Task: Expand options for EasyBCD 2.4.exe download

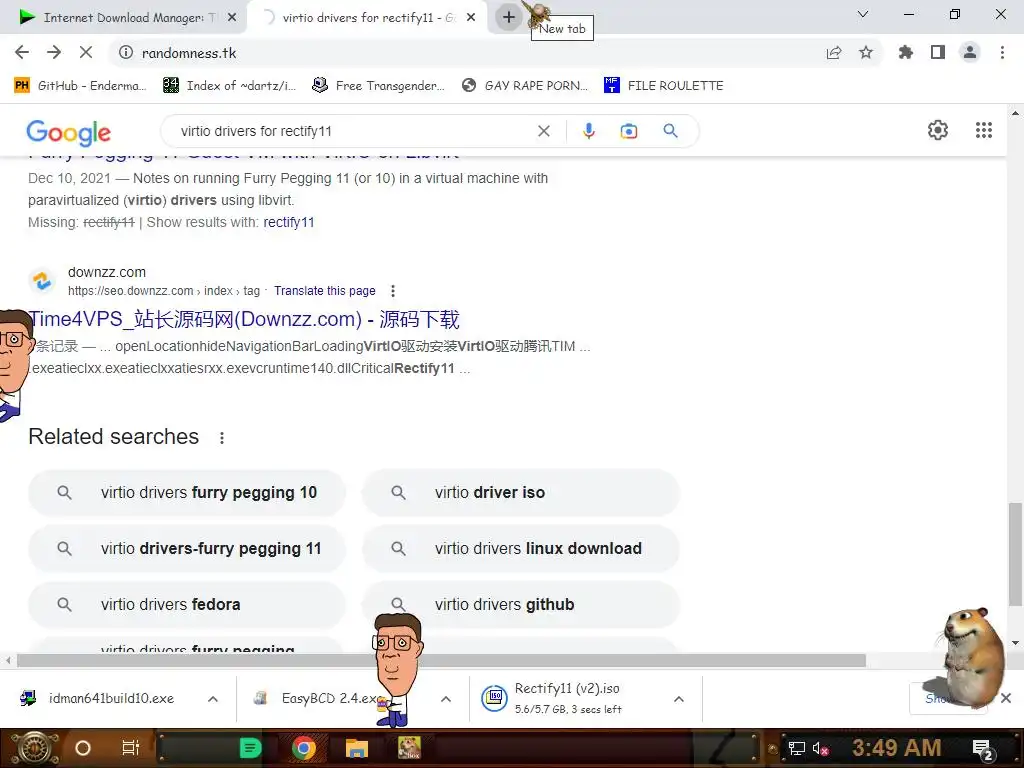Action: [x=446, y=699]
